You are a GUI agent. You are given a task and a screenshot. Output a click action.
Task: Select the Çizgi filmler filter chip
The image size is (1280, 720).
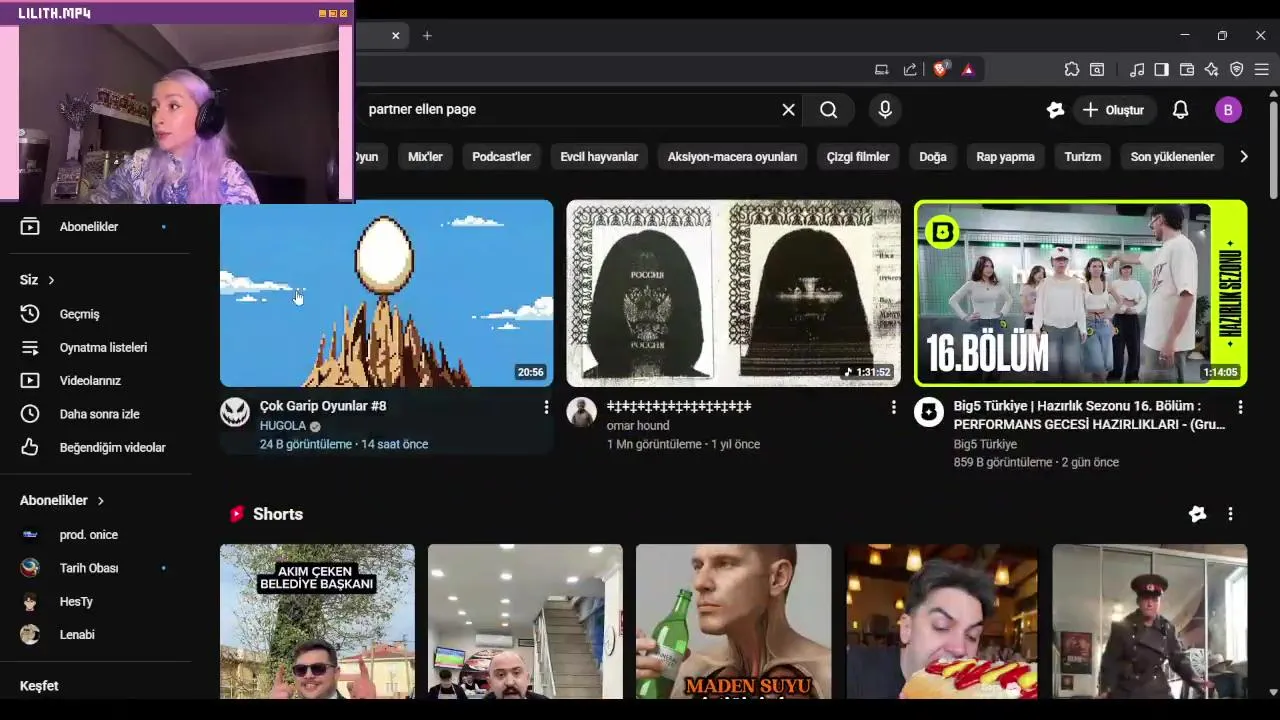click(858, 157)
